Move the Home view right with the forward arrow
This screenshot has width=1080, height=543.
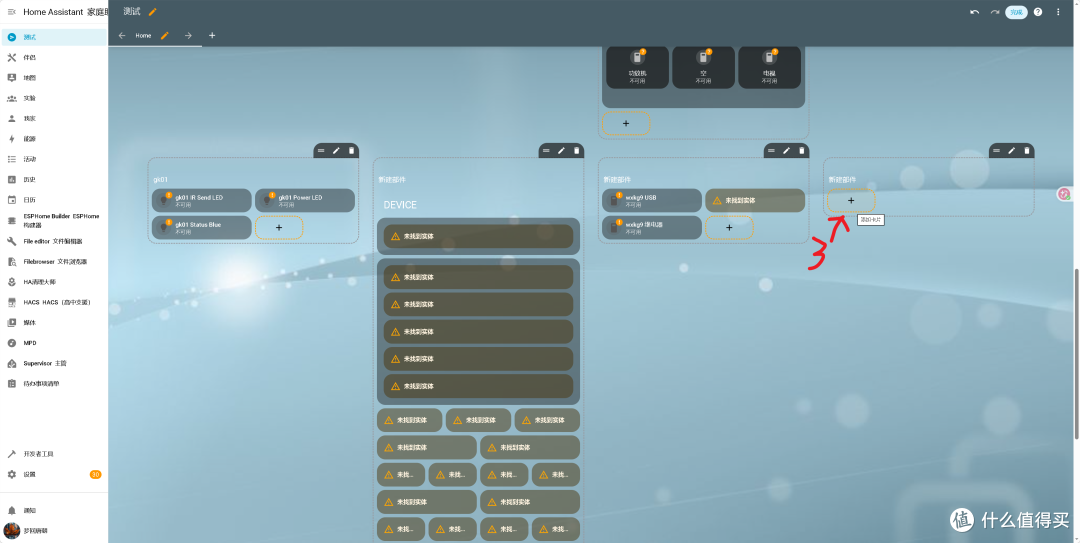coord(188,35)
